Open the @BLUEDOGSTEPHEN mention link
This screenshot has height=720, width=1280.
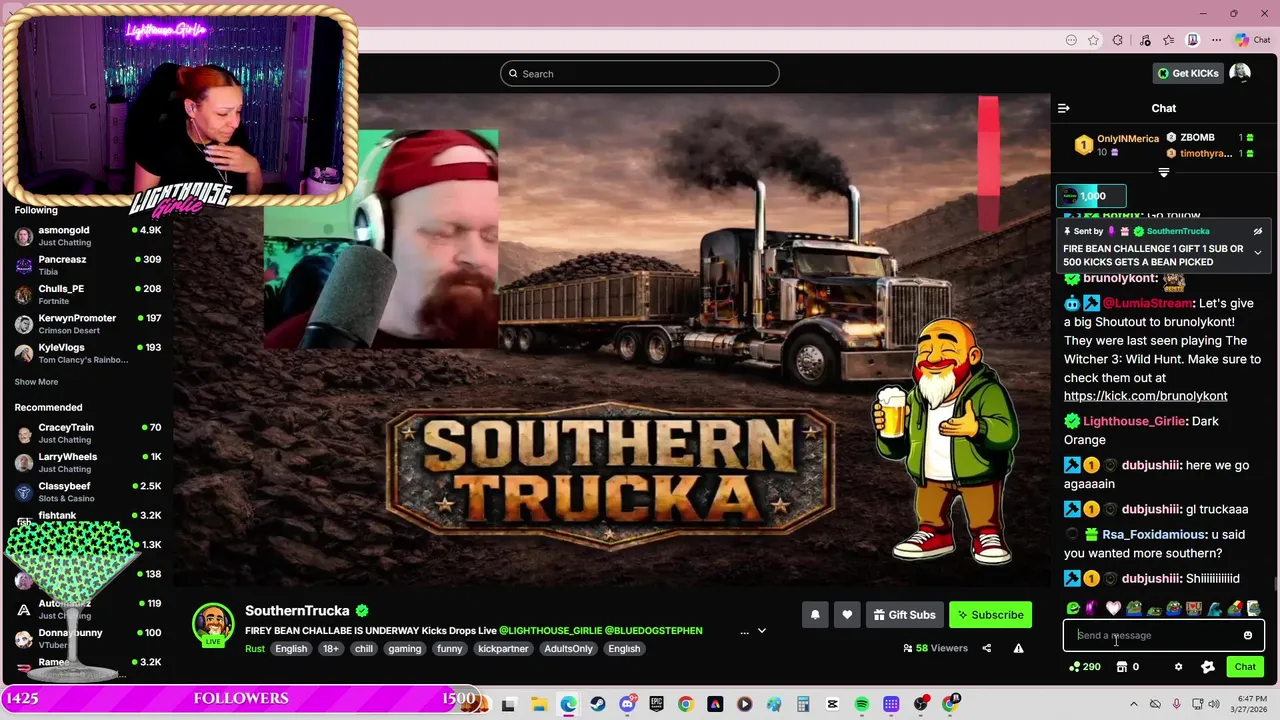(653, 631)
